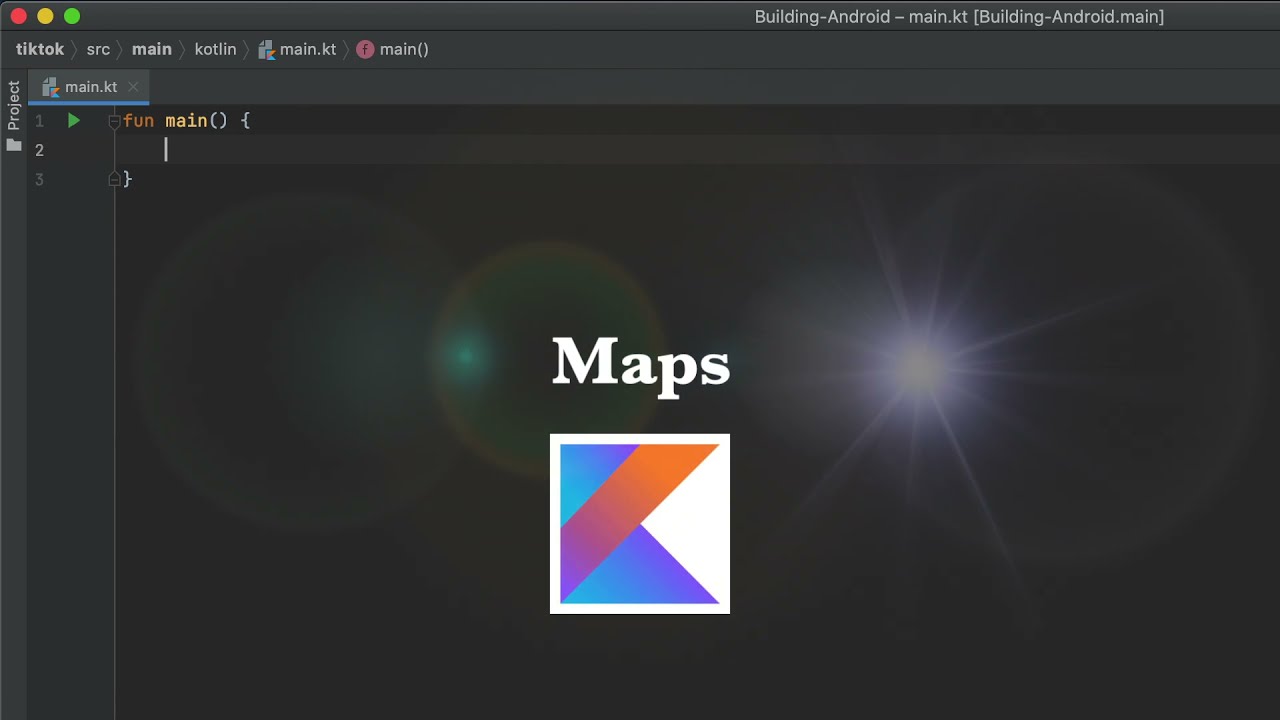Run main function with green gutter arrow

pos(73,120)
